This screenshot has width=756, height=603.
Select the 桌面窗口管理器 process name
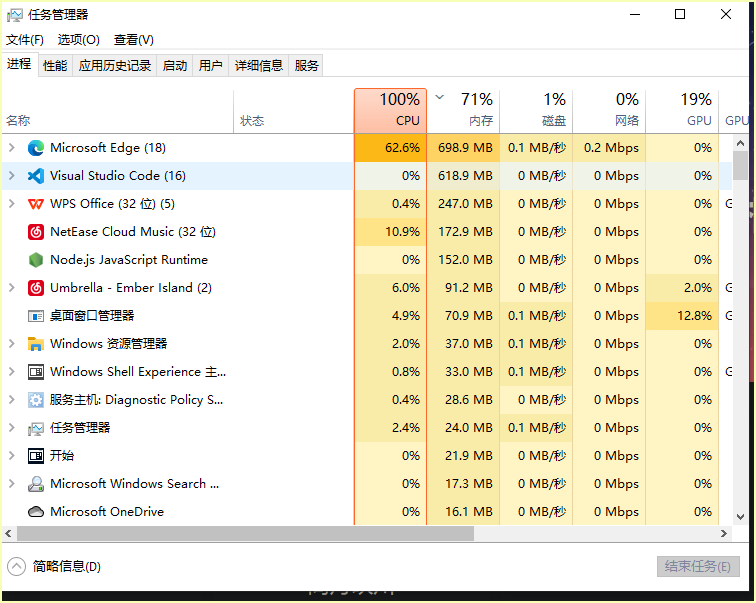pyautogui.click(x=92, y=316)
